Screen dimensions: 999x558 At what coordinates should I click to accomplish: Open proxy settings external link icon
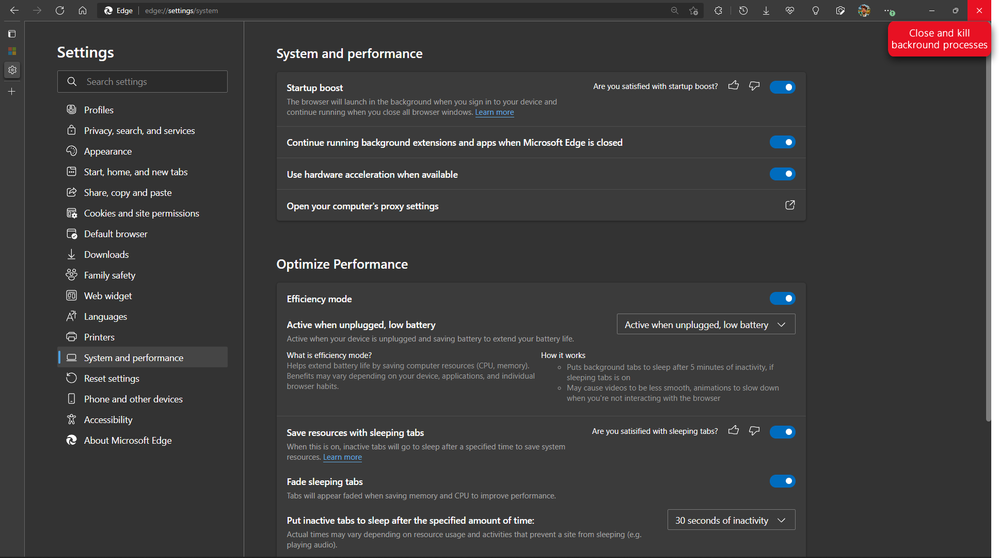coord(790,205)
